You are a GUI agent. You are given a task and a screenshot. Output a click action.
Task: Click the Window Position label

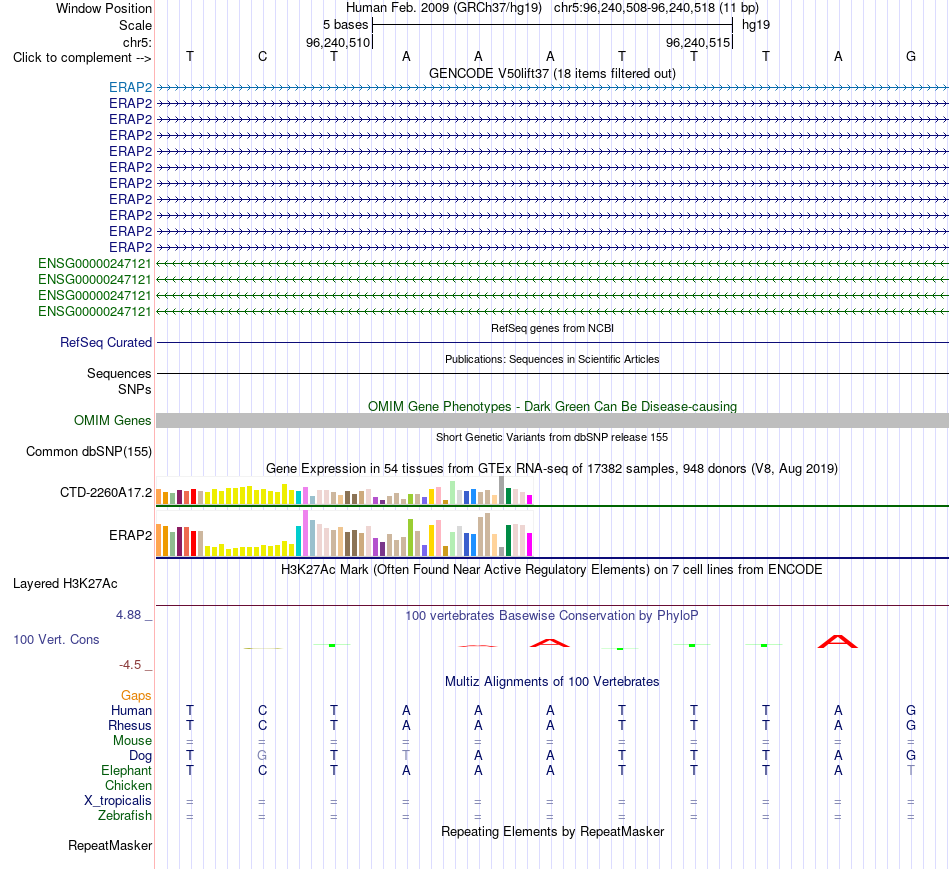[x=104, y=8]
